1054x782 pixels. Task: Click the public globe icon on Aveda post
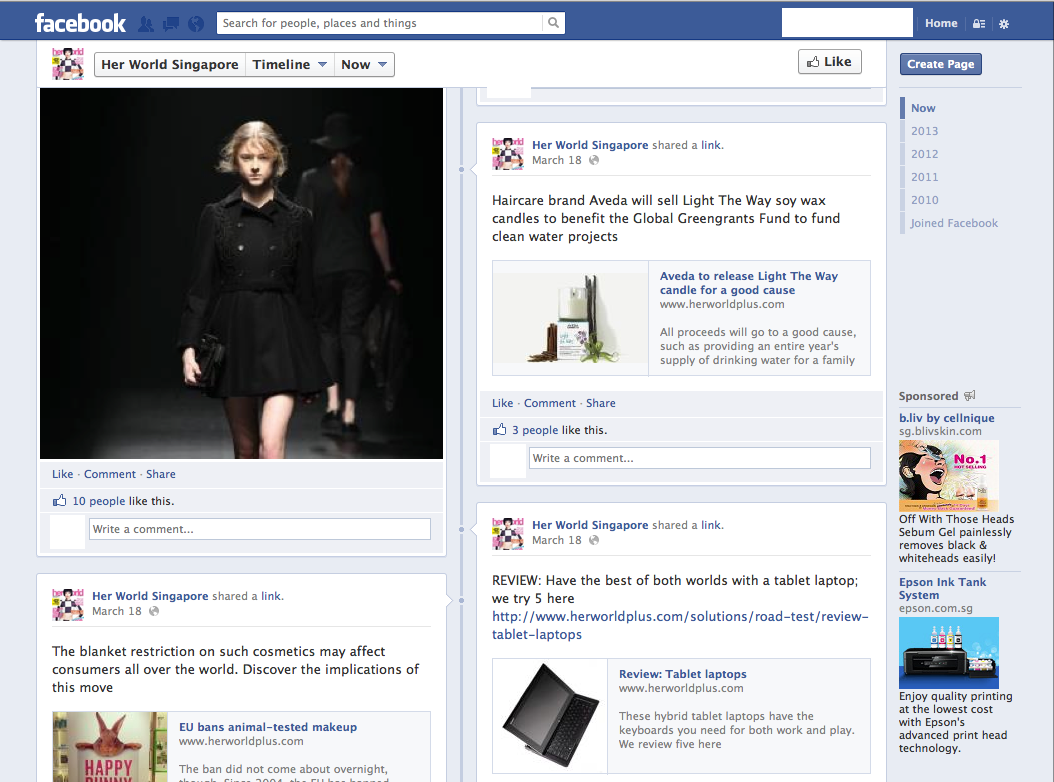pos(594,160)
